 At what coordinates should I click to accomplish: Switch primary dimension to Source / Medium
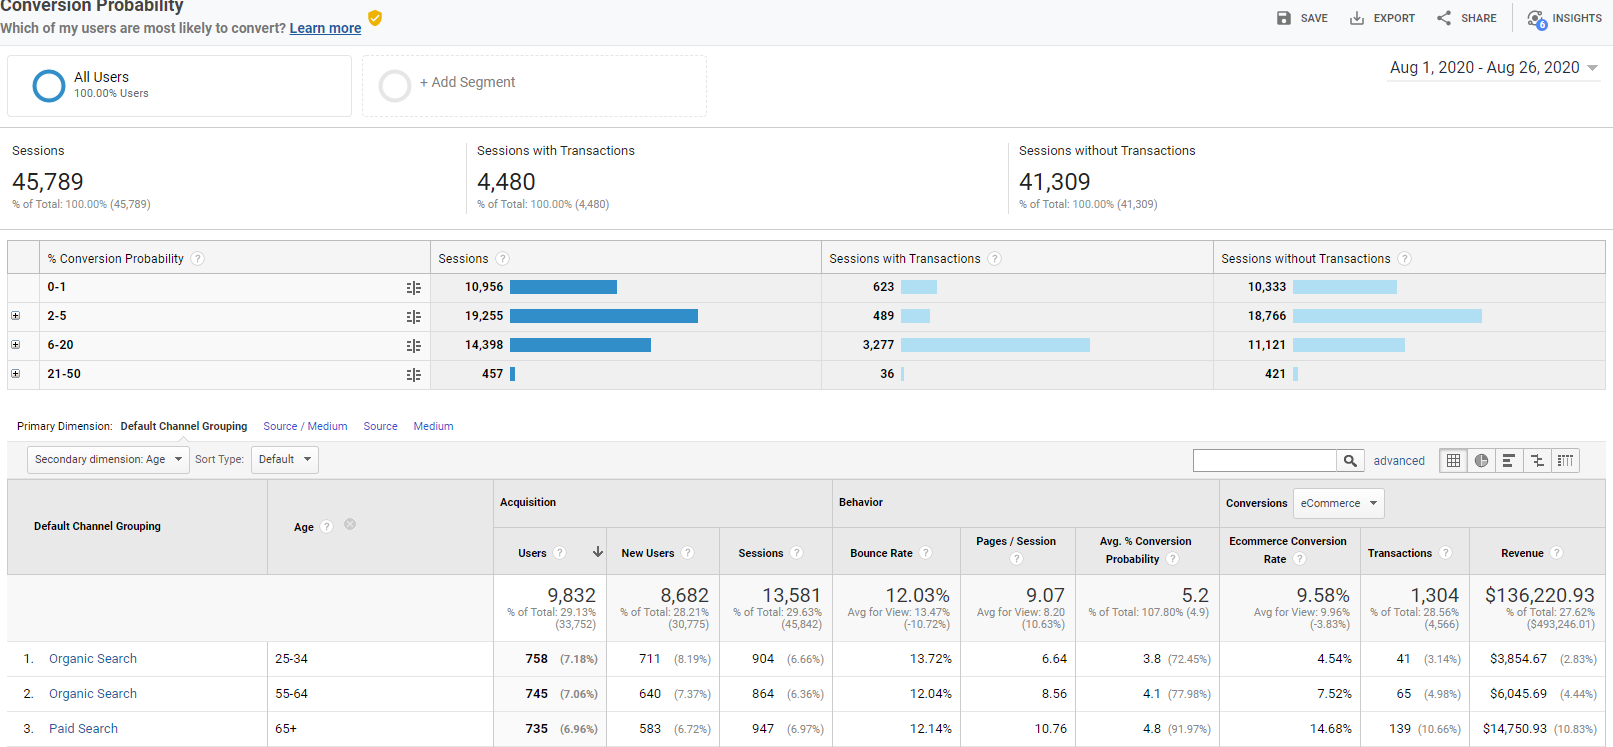click(305, 426)
